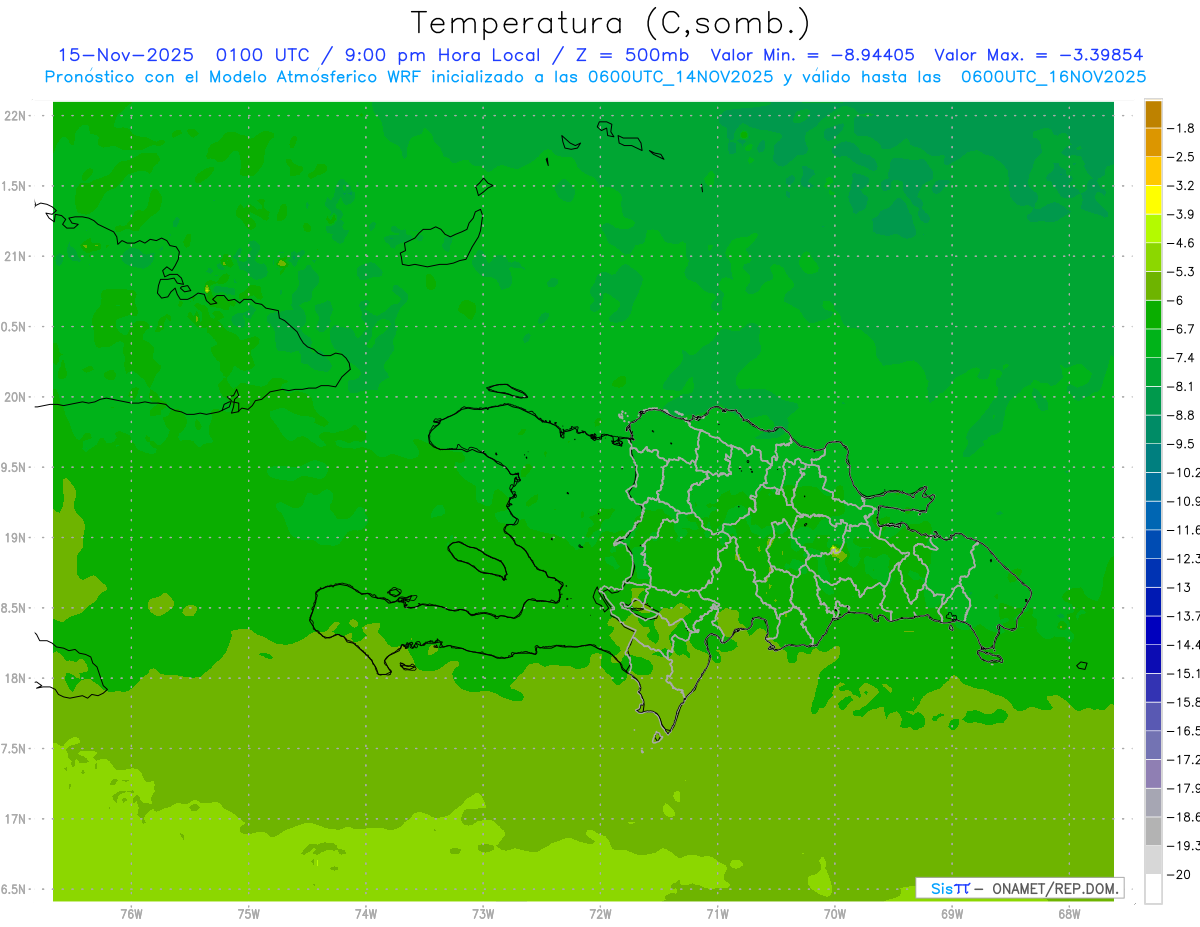Click the "74W" longitude label
Screen dimensions: 1200x927
point(366,914)
